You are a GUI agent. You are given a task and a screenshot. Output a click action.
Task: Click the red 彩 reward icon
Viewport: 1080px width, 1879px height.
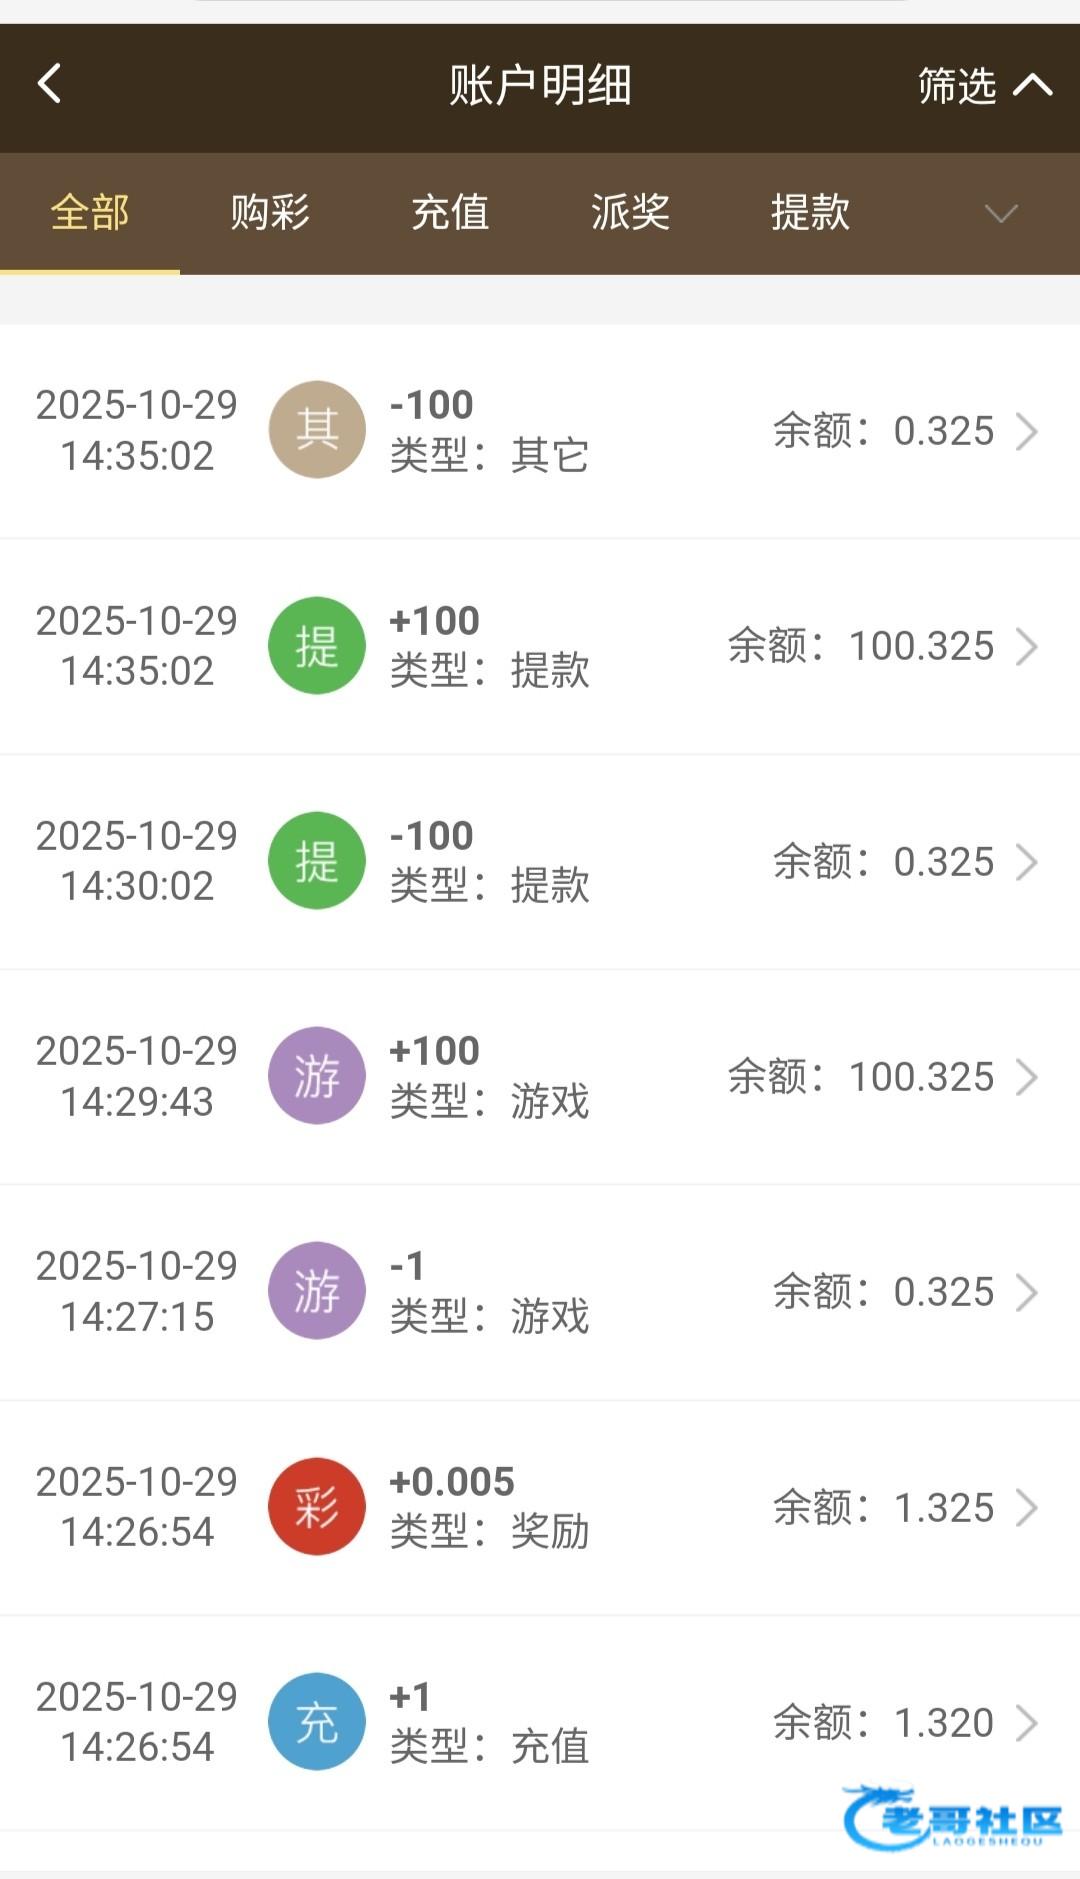coord(317,1507)
